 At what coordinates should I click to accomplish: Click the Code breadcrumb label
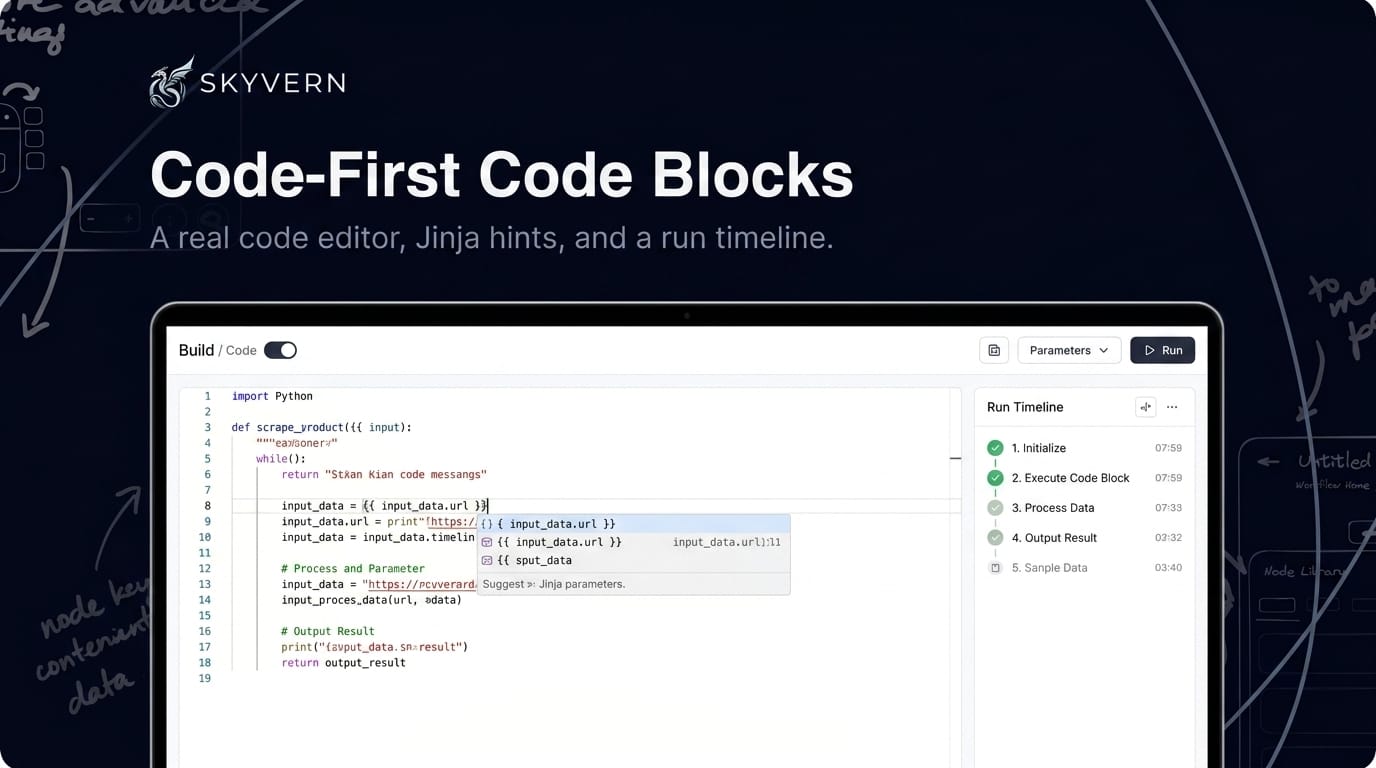[241, 350]
